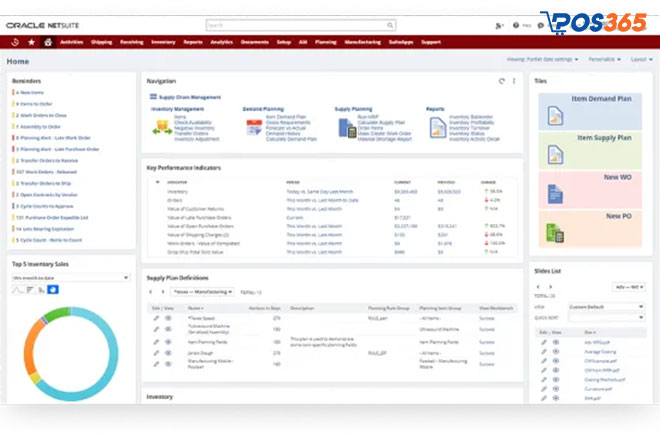660x440 pixels.
Task: Click the Demand Planning calendar icon
Action: point(251,127)
